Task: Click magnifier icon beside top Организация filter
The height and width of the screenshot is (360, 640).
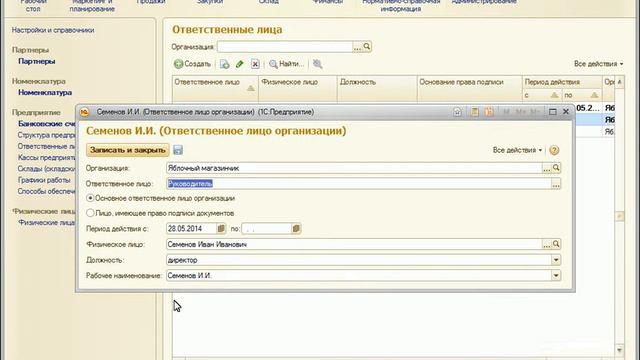Action: (367, 47)
